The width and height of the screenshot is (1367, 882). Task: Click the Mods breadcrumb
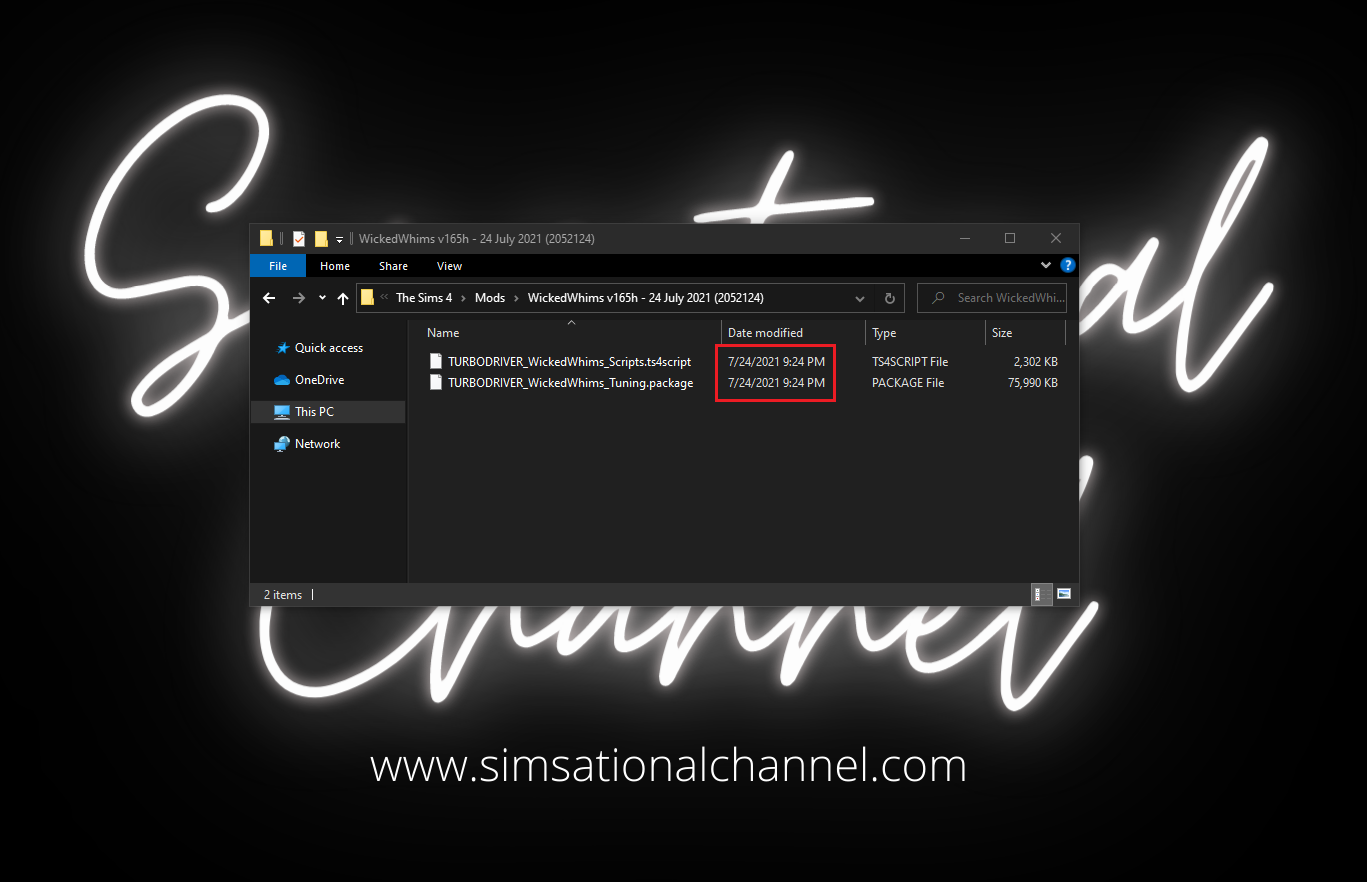pos(490,298)
